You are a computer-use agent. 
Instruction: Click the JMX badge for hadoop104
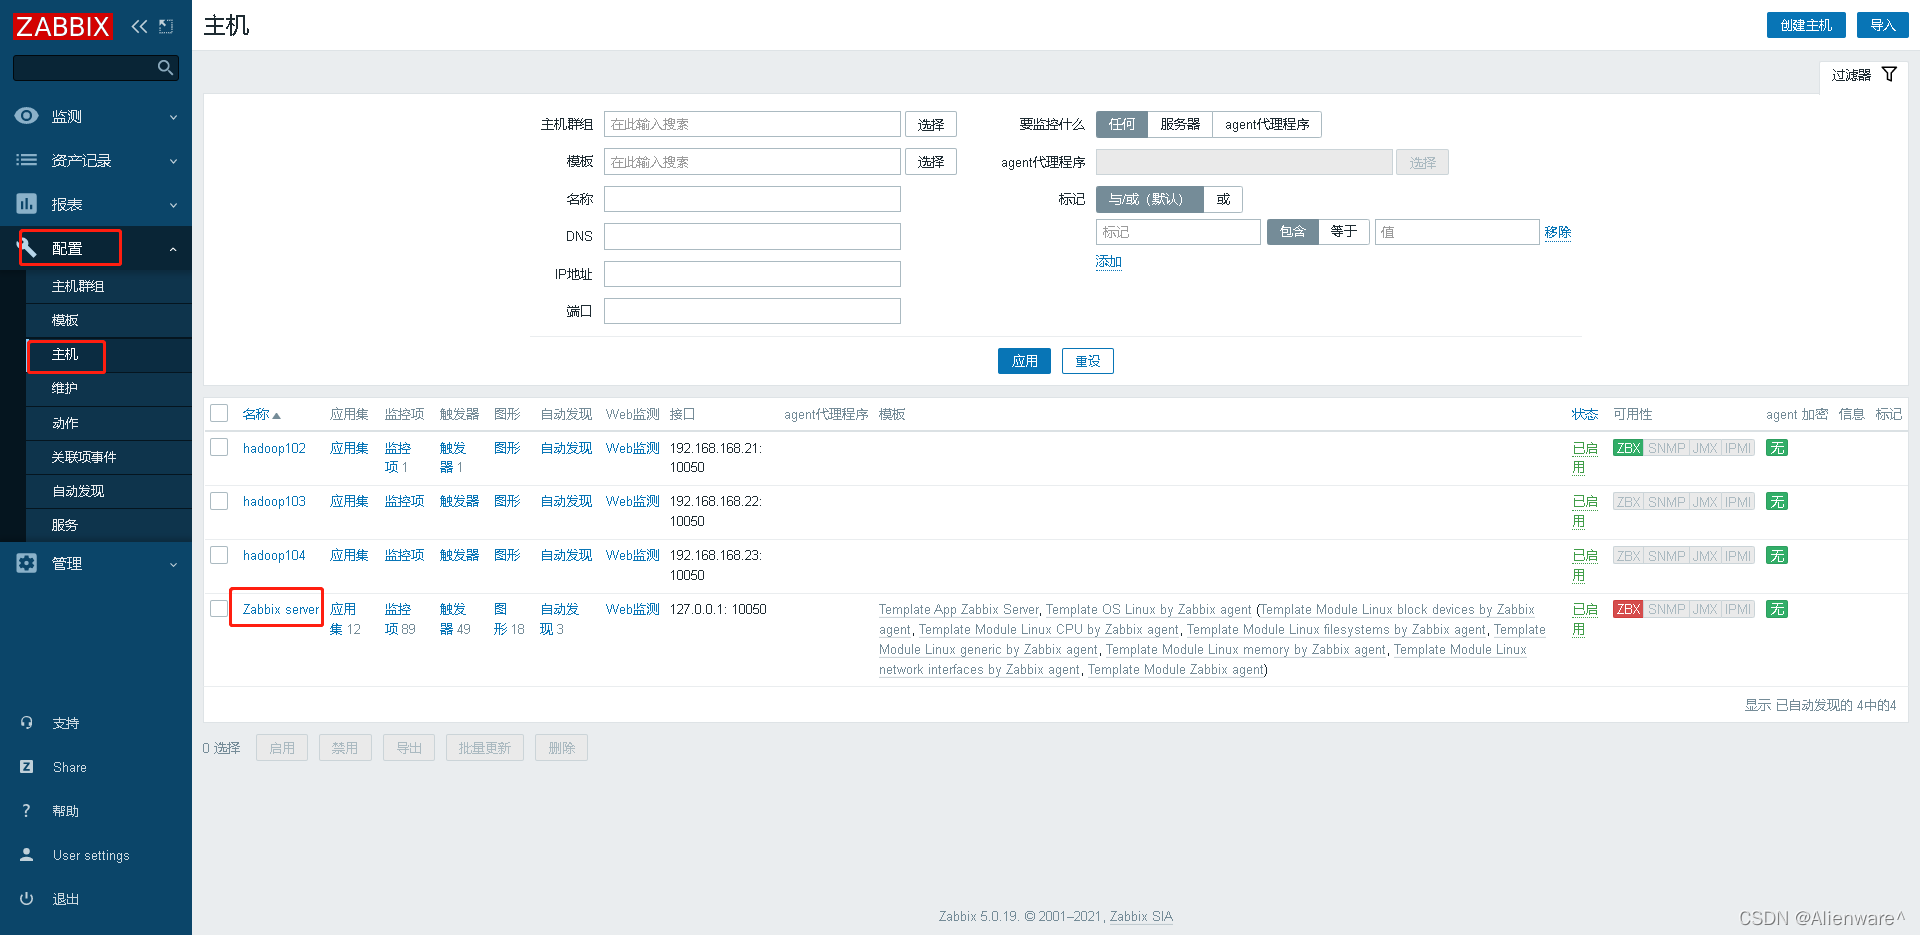point(1705,556)
